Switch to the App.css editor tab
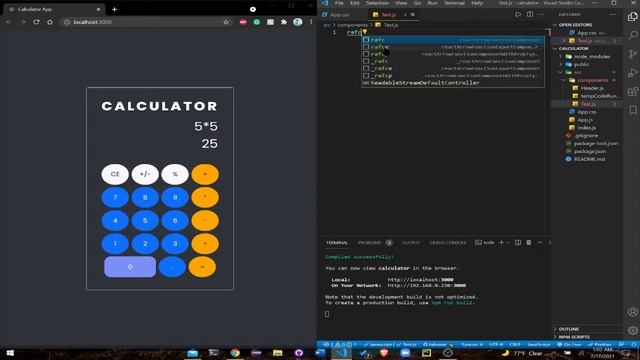Image resolution: width=640 pixels, height=360 pixels. pos(340,14)
